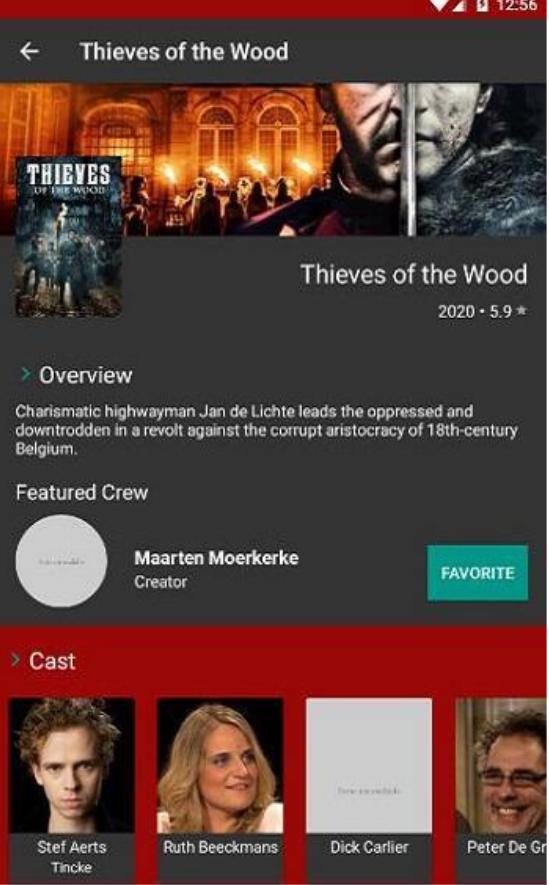Viewport: 549px width, 885px height.
Task: Expand the Overview section chevron
Action: [x=25, y=374]
